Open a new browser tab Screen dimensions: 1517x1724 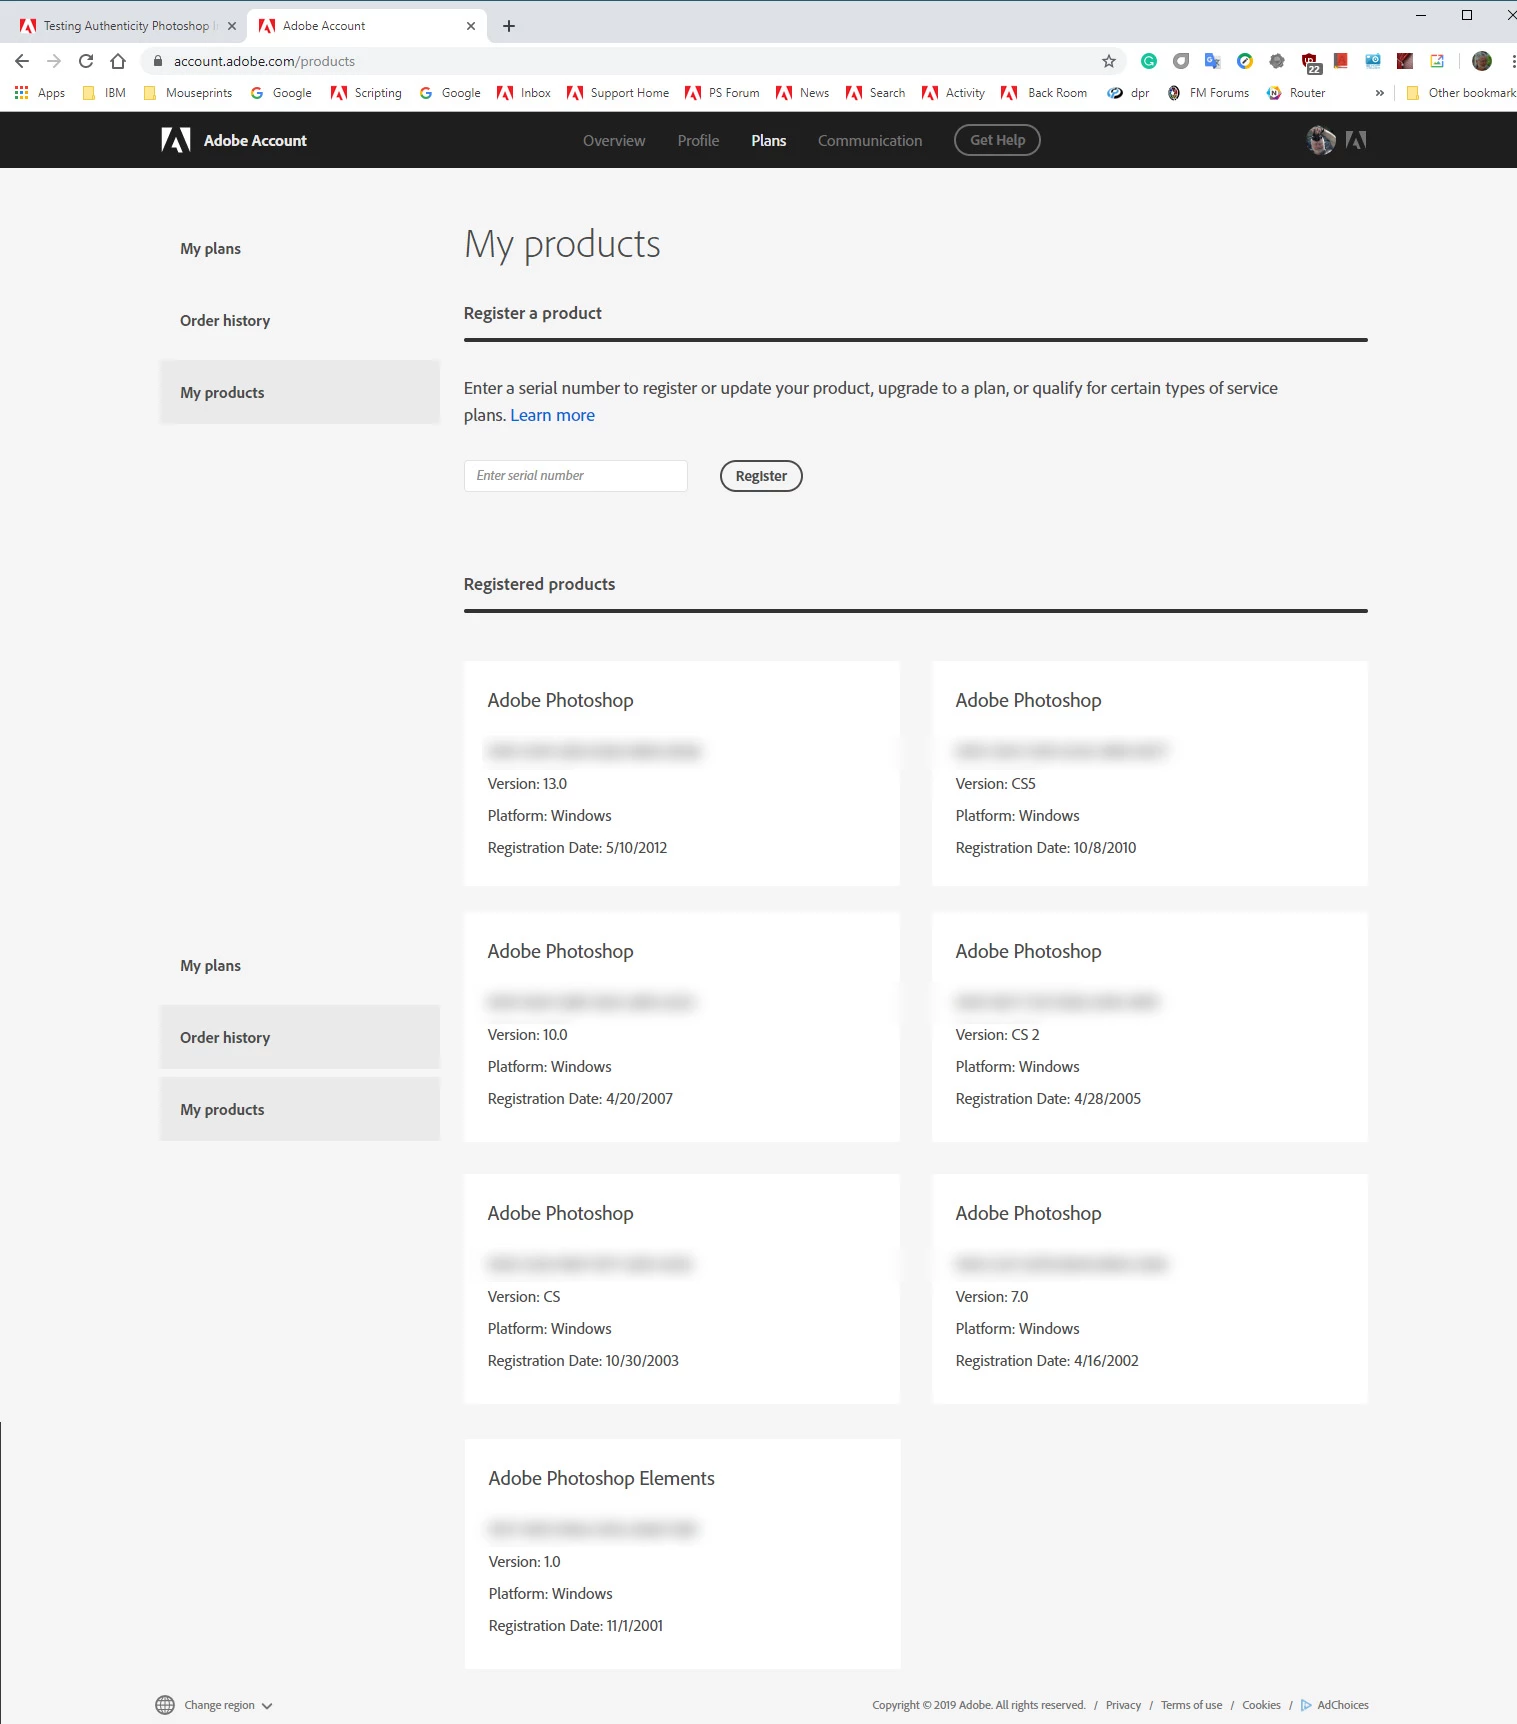509,26
